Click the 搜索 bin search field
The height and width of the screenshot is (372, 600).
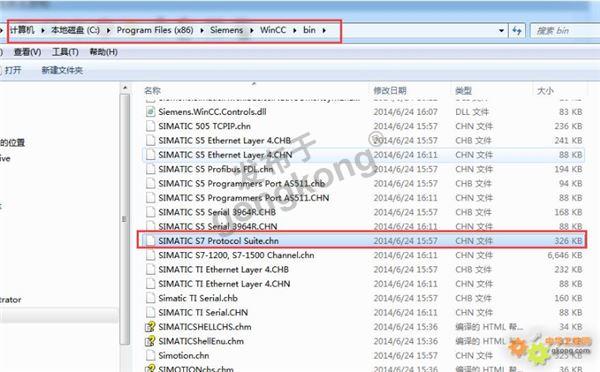566,31
